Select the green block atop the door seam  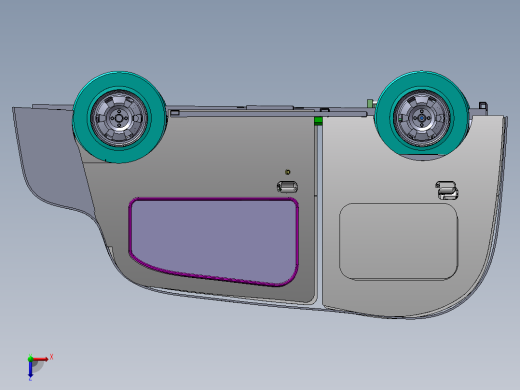tap(318, 121)
